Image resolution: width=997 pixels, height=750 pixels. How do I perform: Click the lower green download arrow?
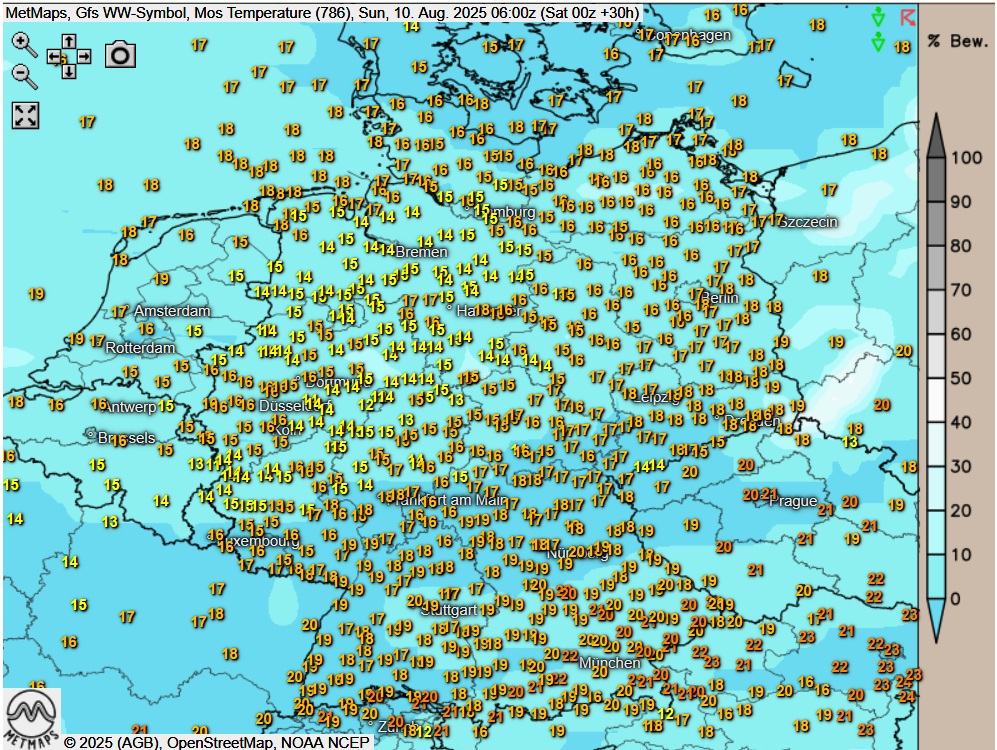tap(878, 41)
